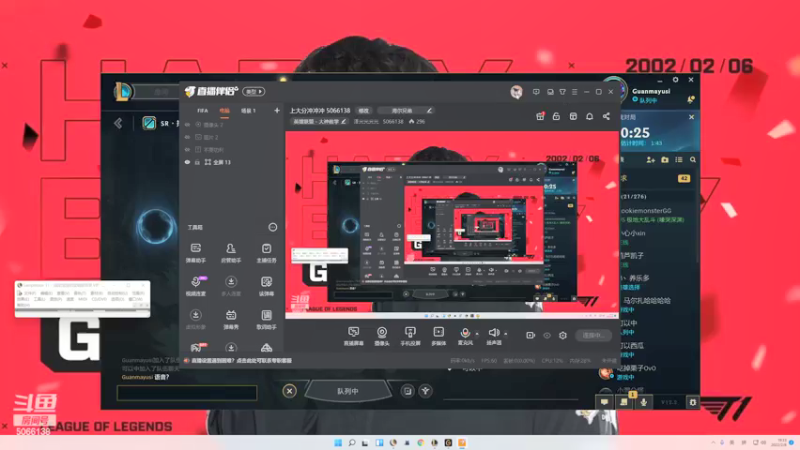Screen dimensions: 800x450
Task: Collapse the 工具箱 toolbox section
Action: click(x=272, y=227)
